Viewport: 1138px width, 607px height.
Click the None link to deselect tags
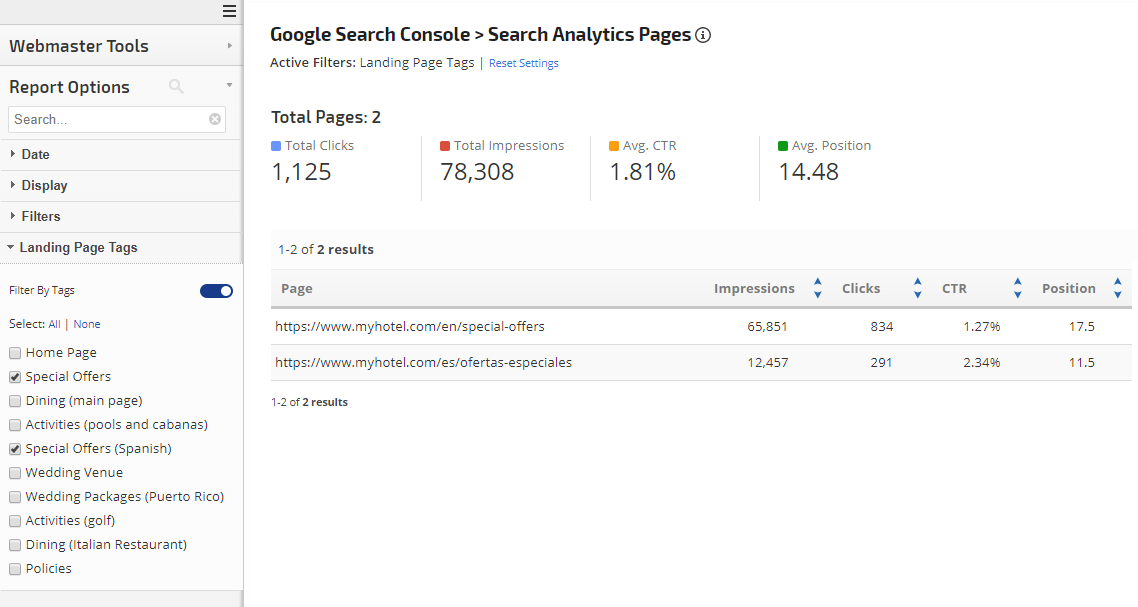point(87,324)
